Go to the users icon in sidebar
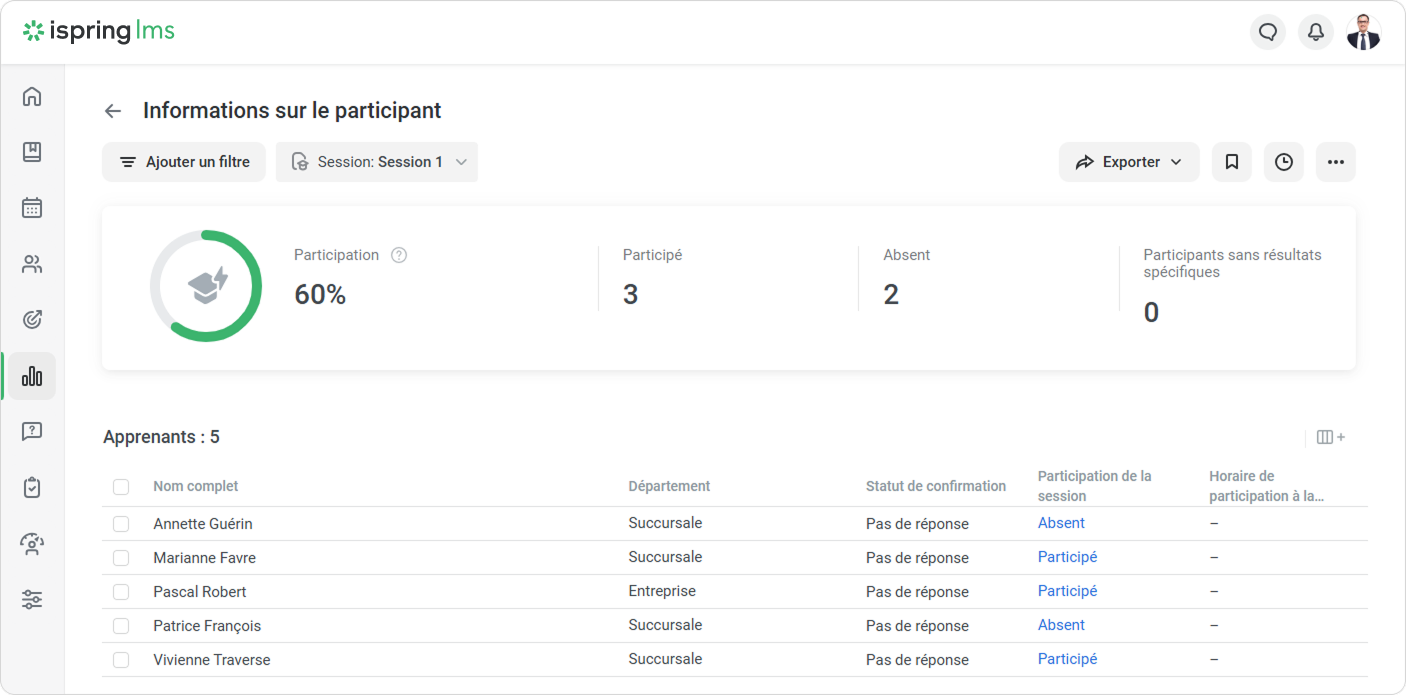 point(32,264)
